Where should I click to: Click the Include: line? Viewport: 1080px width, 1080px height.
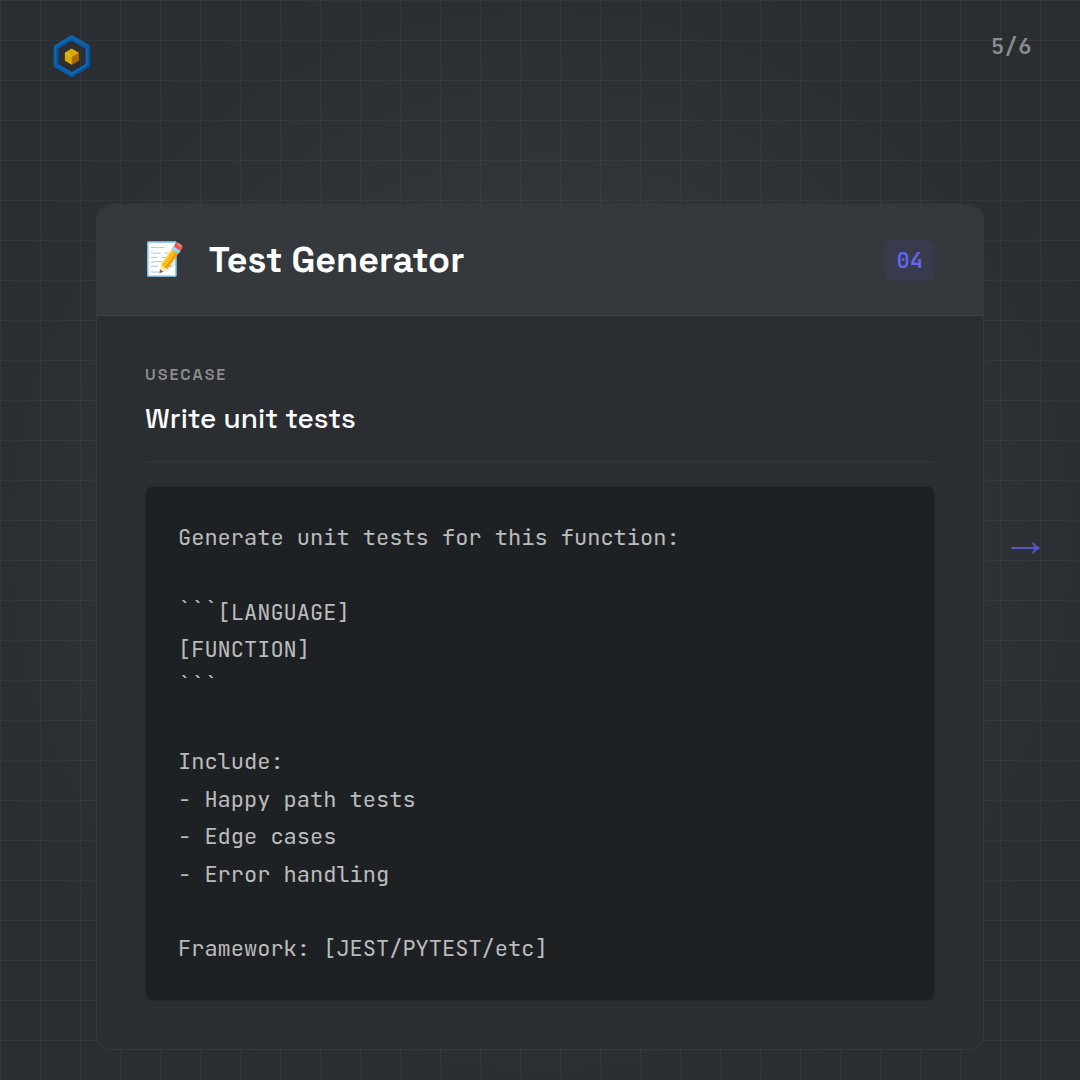[230, 762]
